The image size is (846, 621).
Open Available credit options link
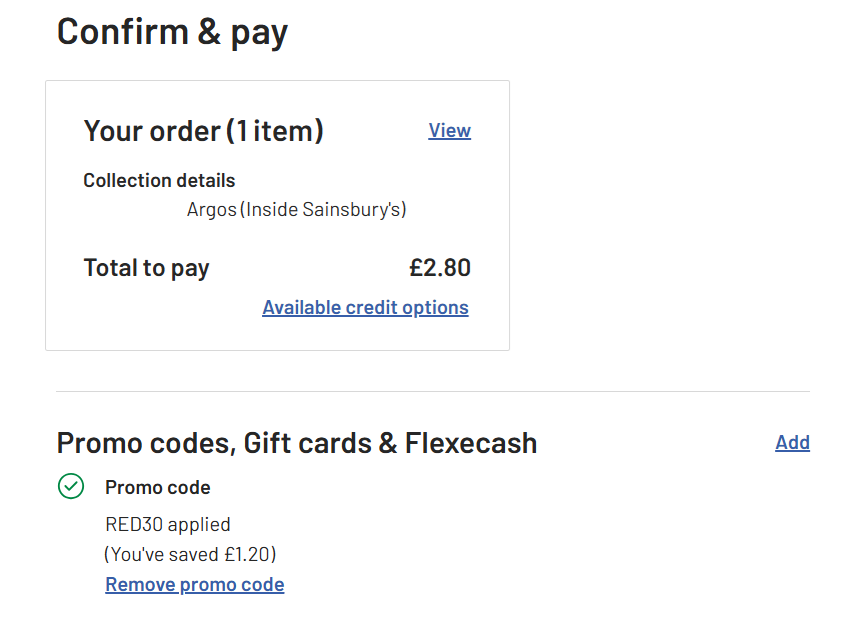coord(365,307)
